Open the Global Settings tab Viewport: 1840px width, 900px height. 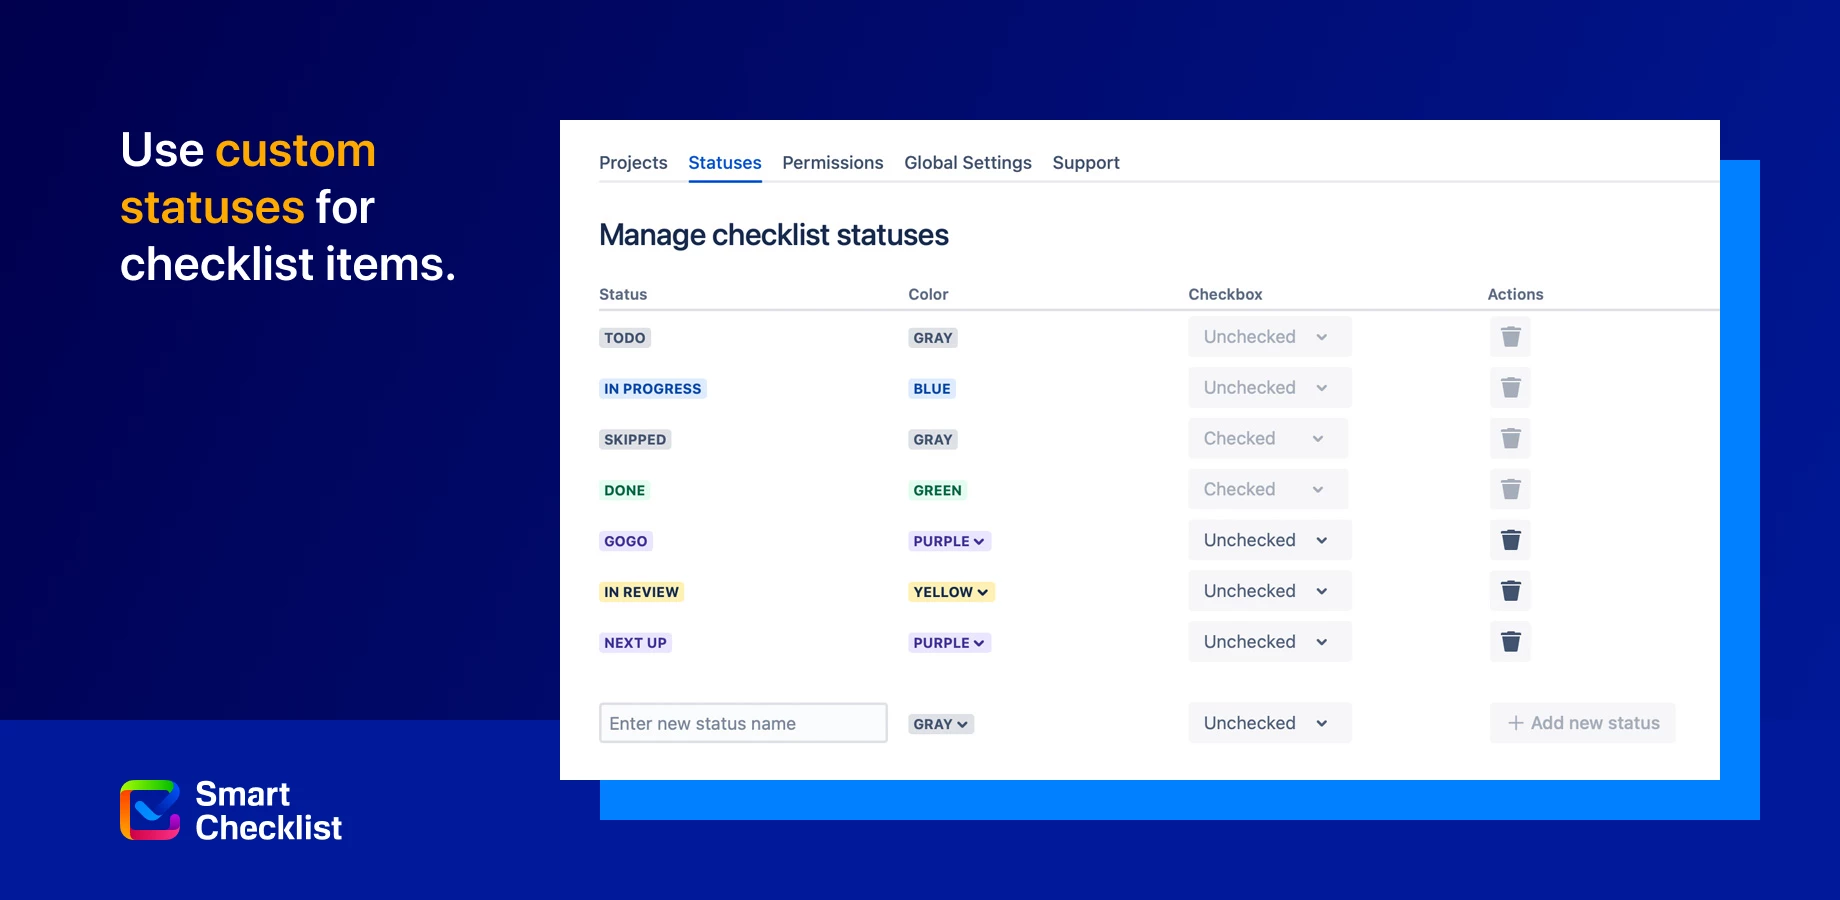[968, 163]
